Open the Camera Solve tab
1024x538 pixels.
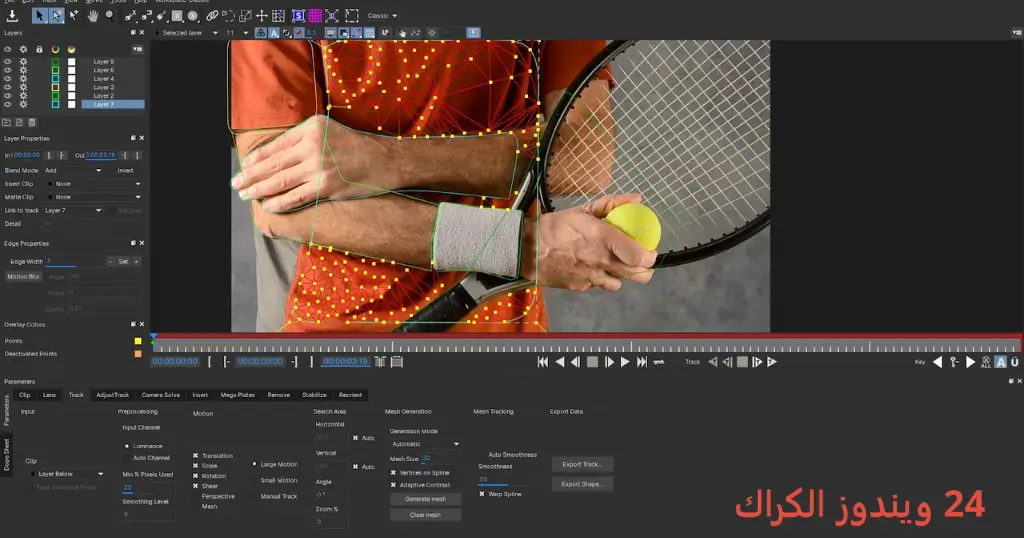point(161,395)
